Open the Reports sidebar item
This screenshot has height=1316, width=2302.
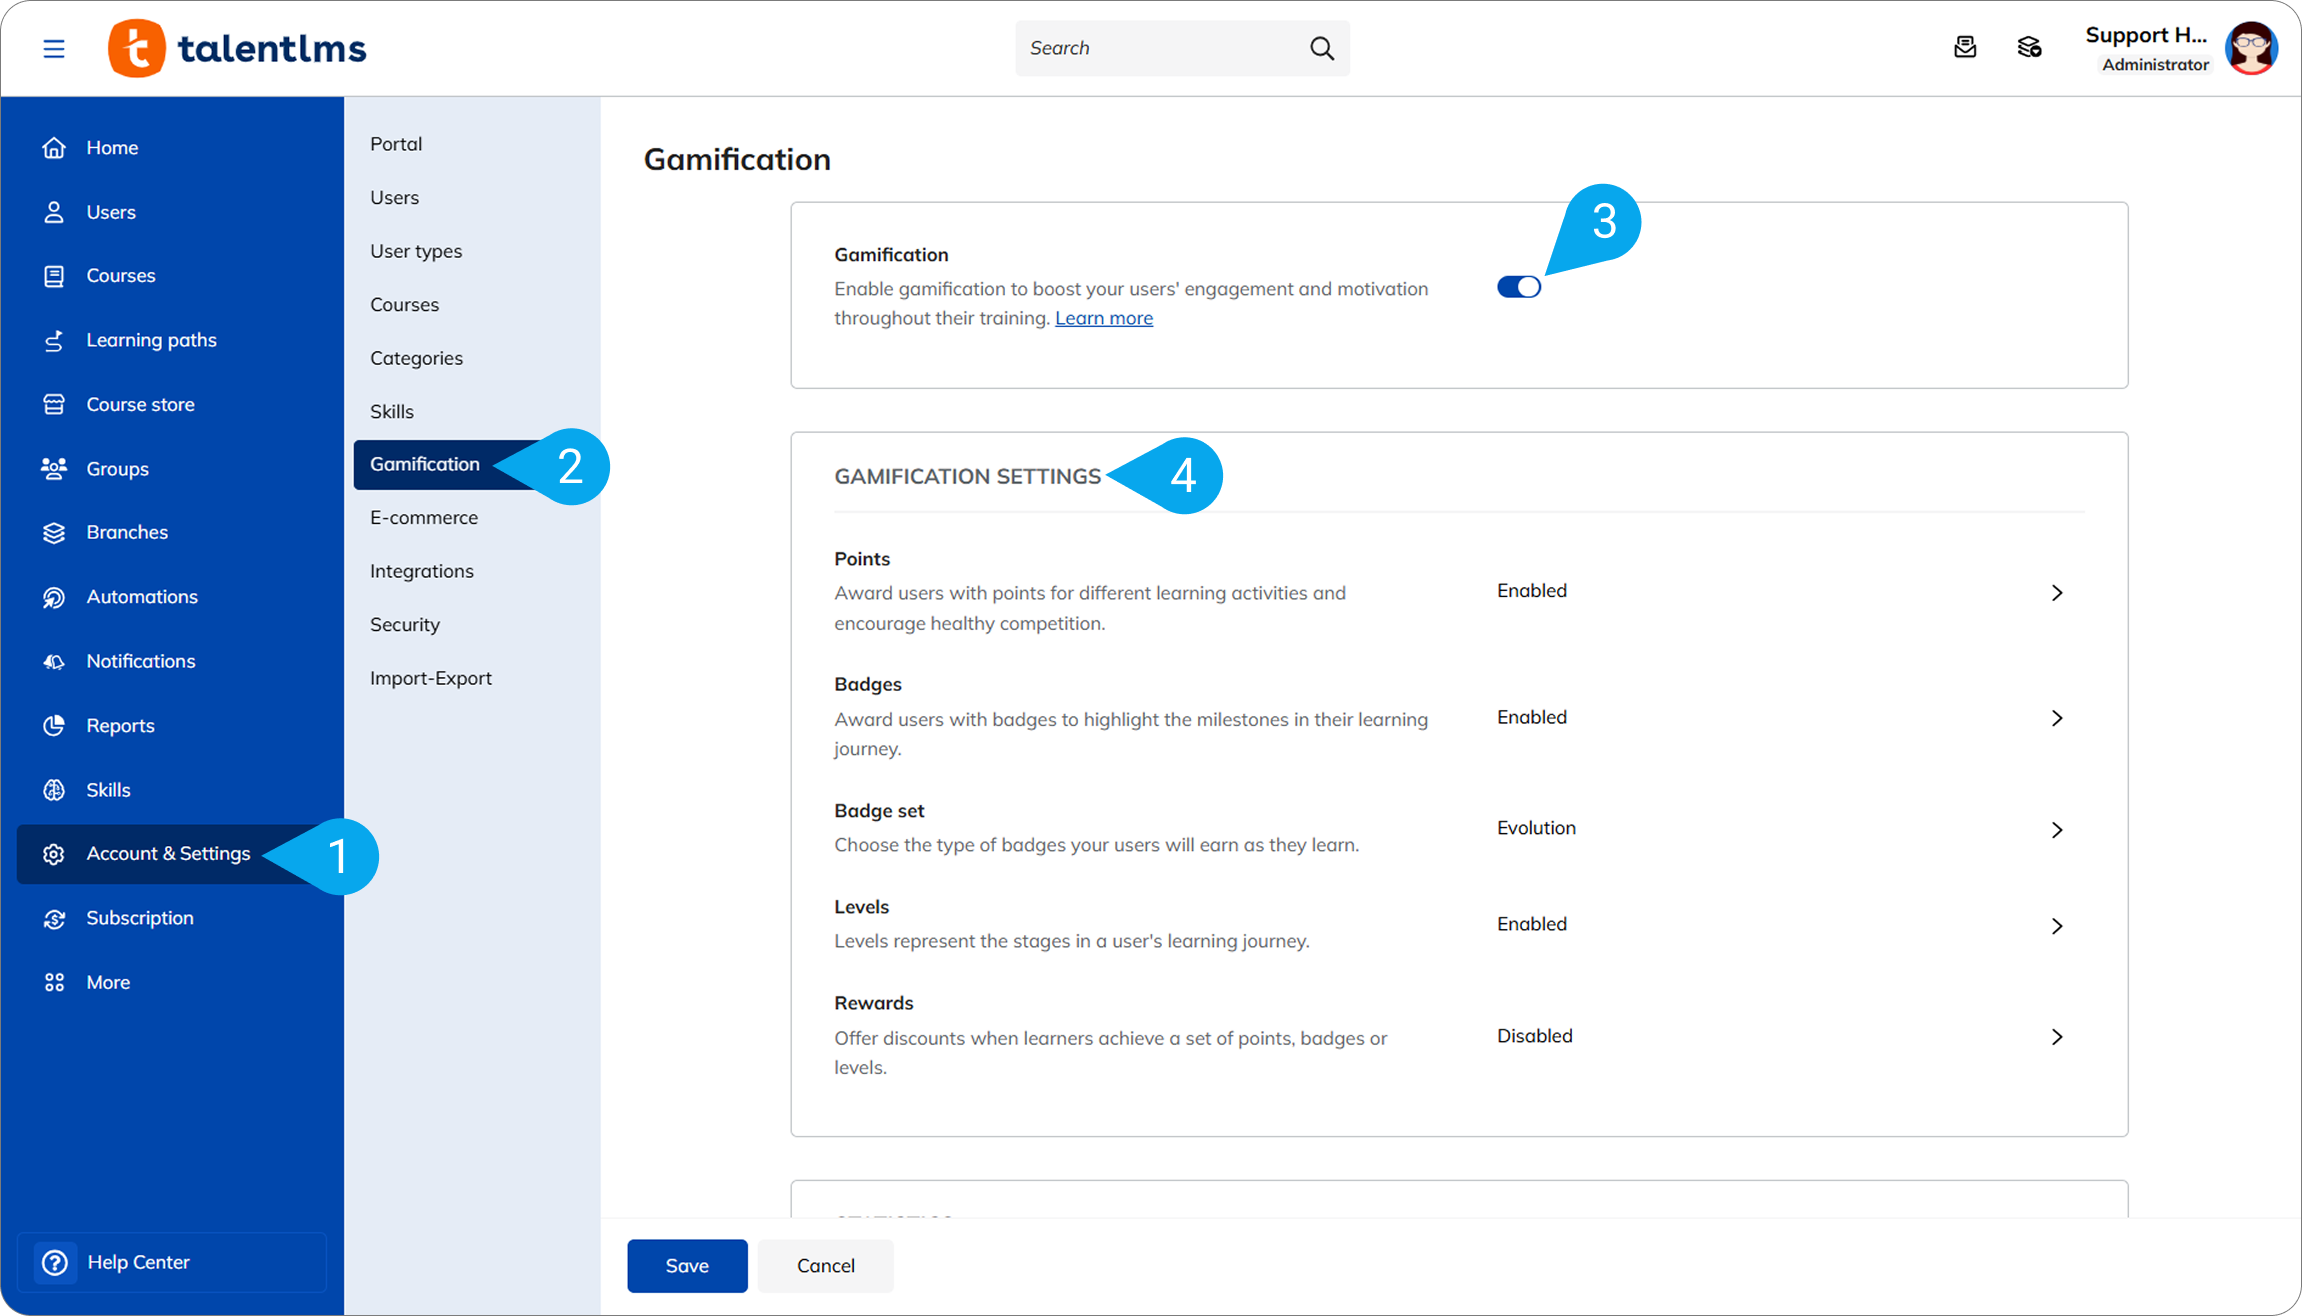[120, 726]
